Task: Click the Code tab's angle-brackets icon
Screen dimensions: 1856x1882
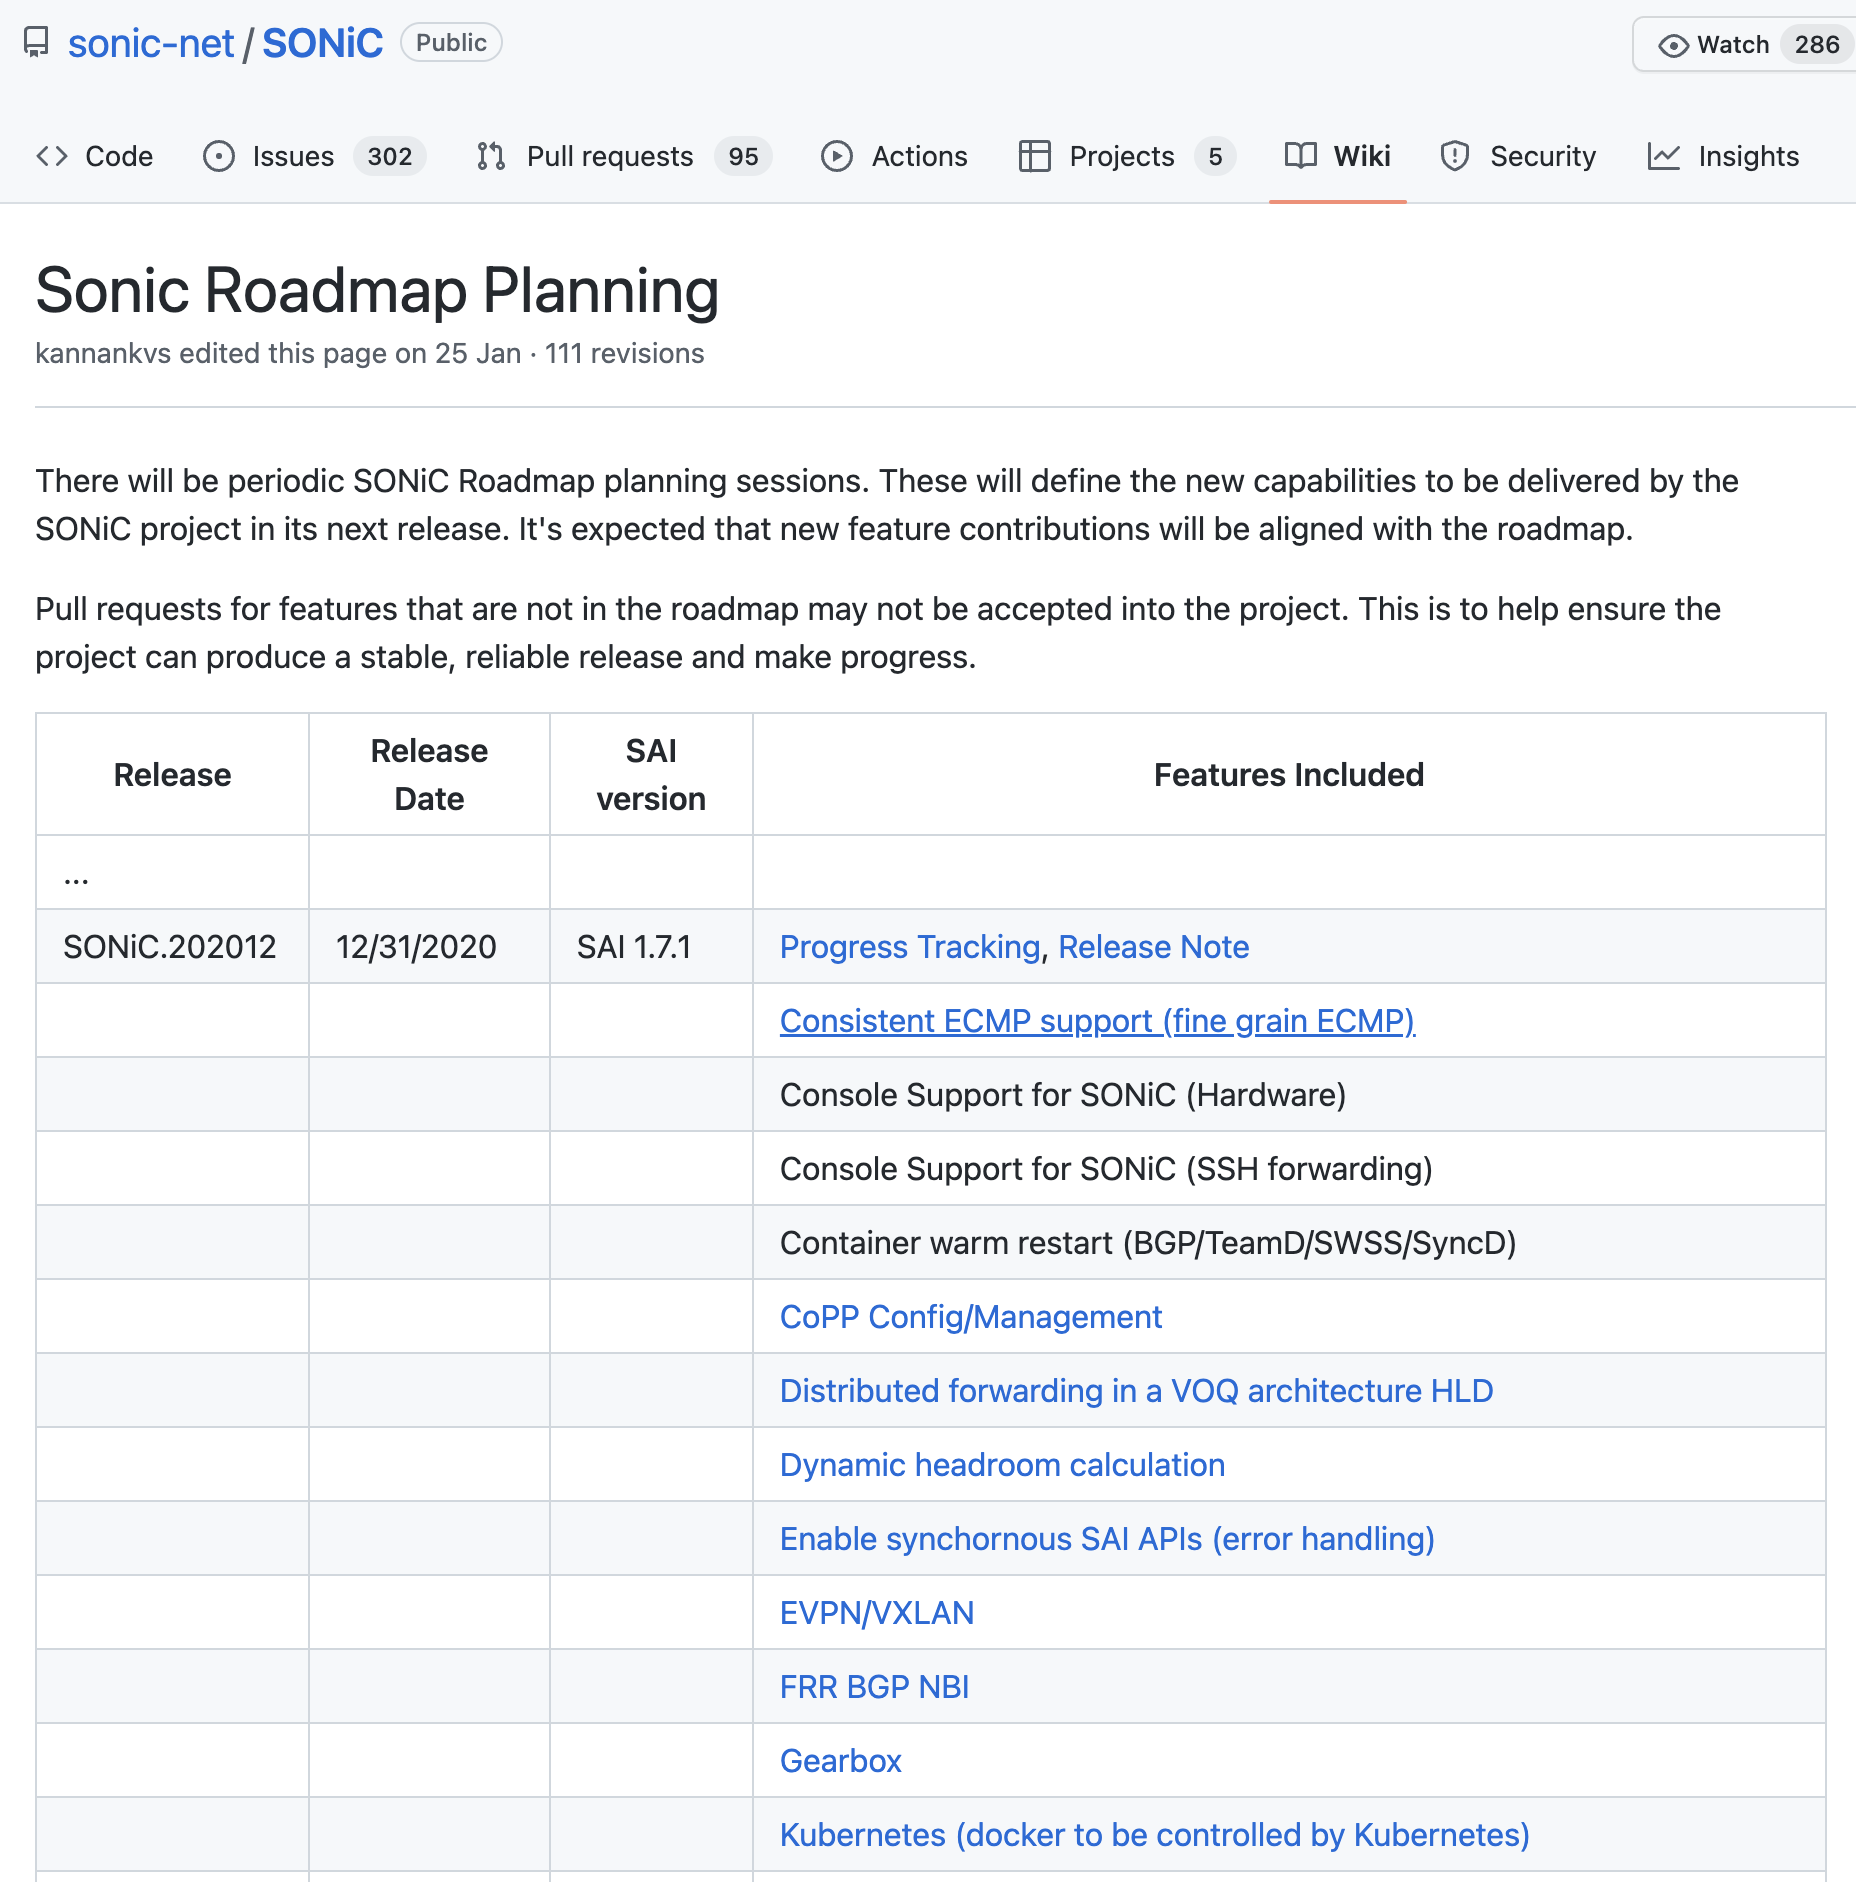Action: (x=52, y=156)
